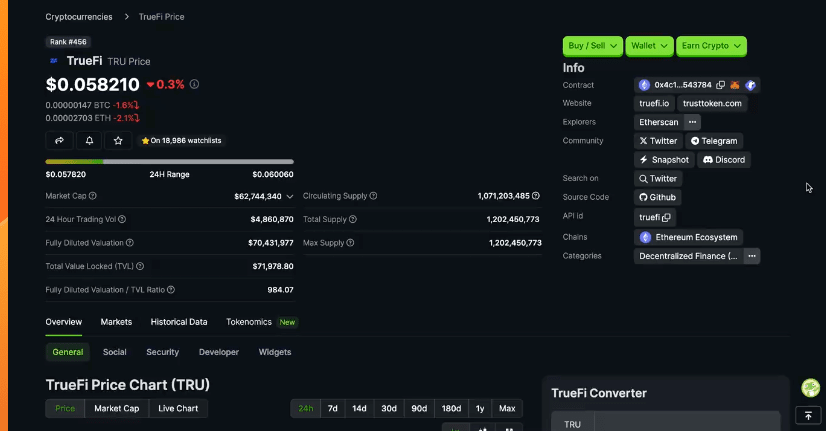Click the 24H Range progress bar
Viewport: 826px width, 431px height.
(x=170, y=162)
